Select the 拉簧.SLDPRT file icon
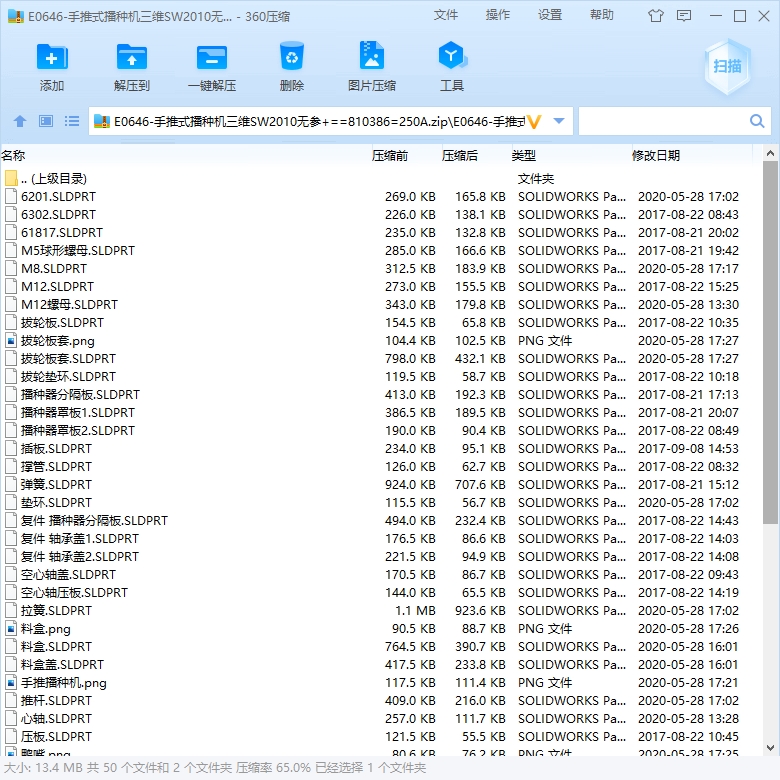This screenshot has height=780, width=780. coord(11,610)
